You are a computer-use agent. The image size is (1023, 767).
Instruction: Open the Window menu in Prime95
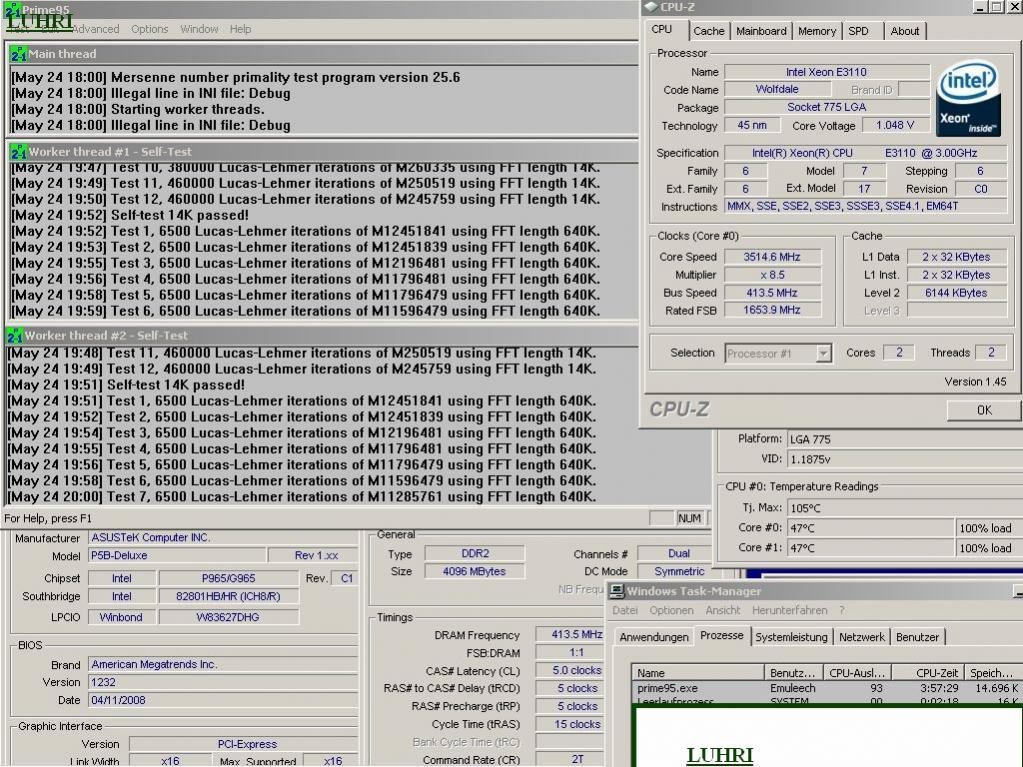[199, 29]
